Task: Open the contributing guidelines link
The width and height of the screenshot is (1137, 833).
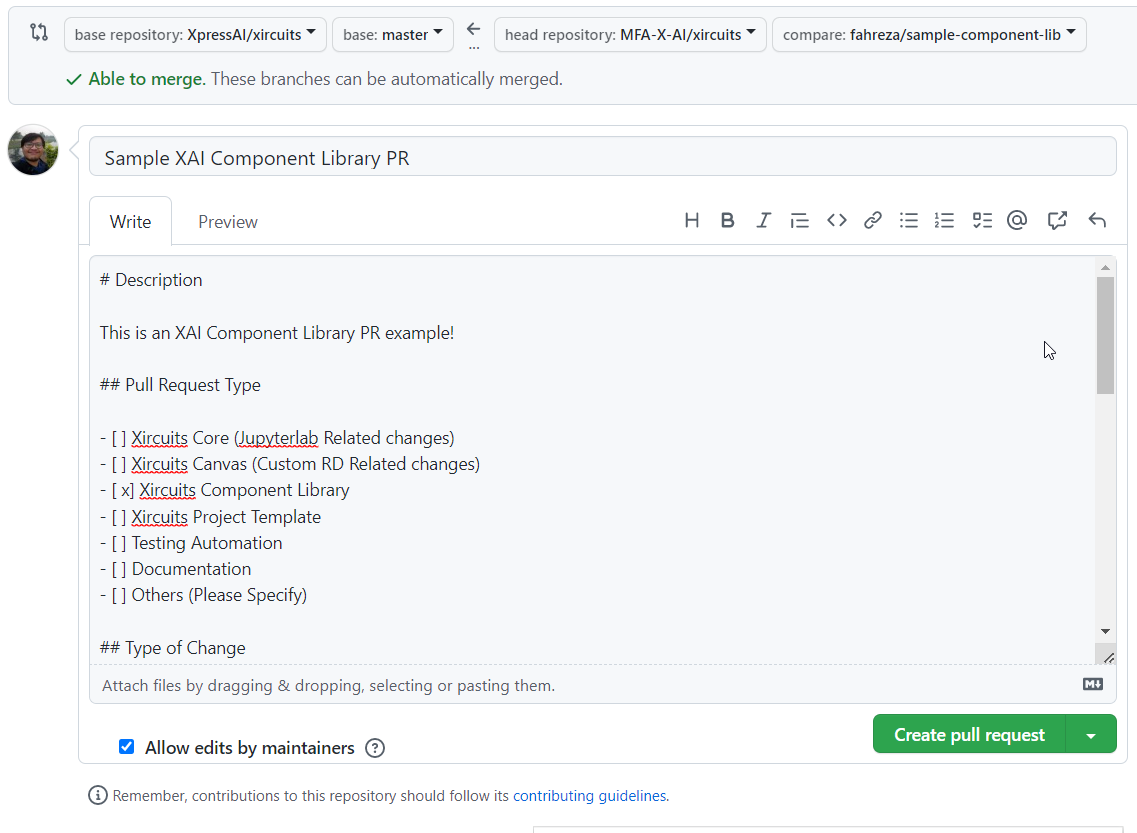Action: click(590, 796)
